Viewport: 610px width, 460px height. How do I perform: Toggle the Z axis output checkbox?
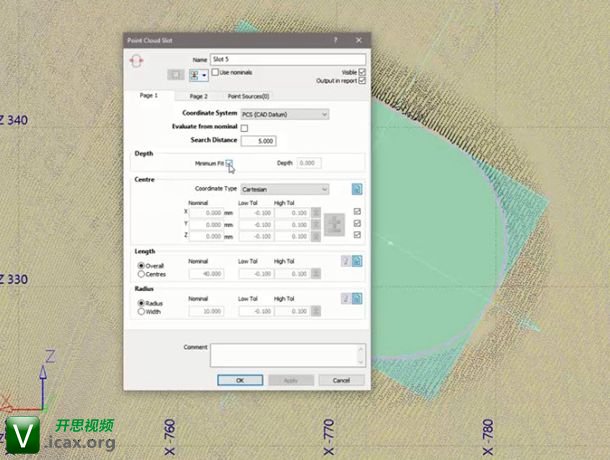click(357, 235)
